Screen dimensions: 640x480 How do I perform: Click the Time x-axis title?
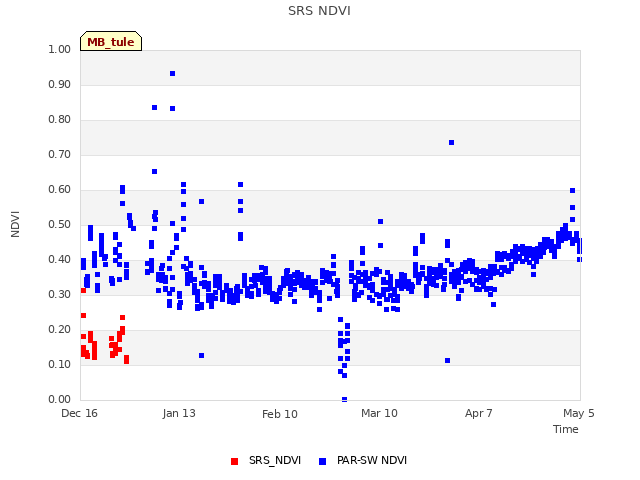point(565,429)
